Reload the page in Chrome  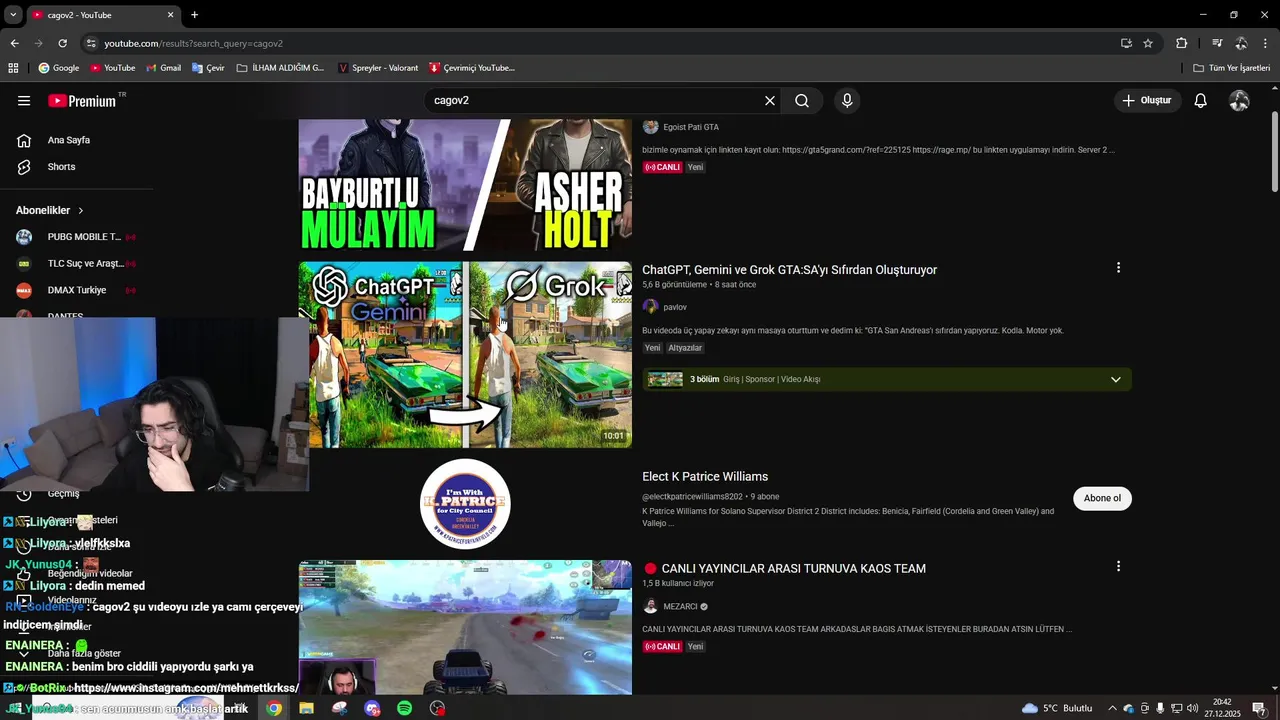tap(62, 43)
